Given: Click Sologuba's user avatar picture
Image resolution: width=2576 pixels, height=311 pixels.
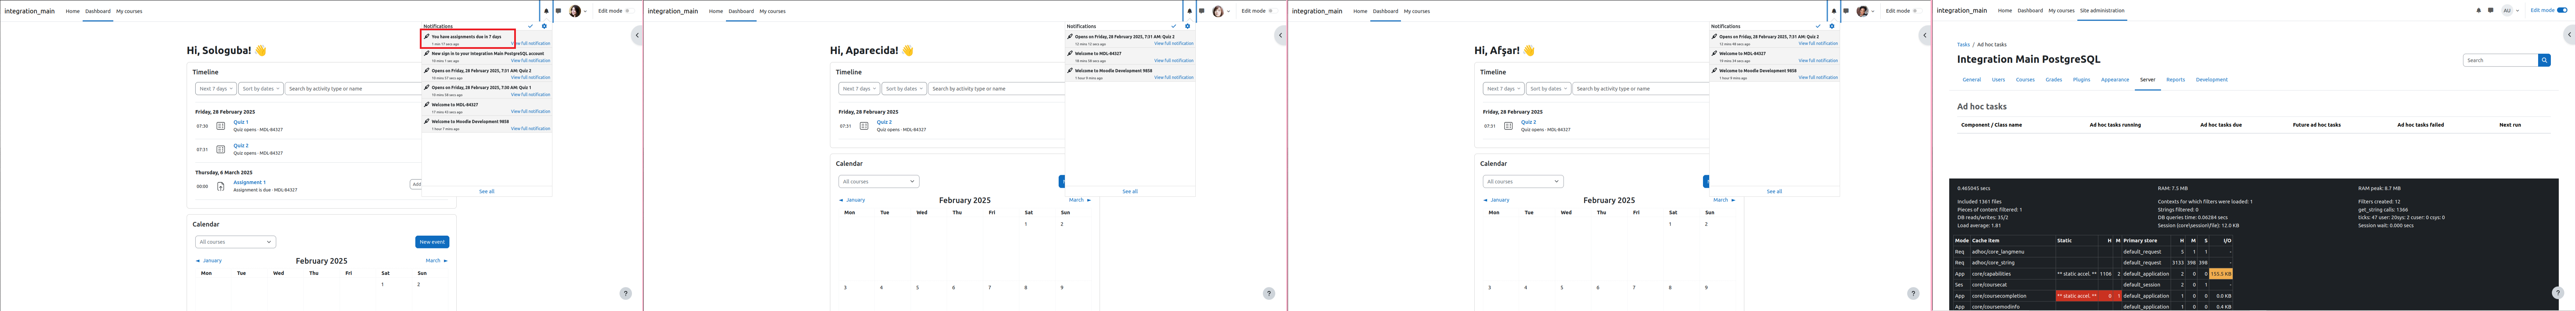Looking at the screenshot, I should click(x=575, y=11).
